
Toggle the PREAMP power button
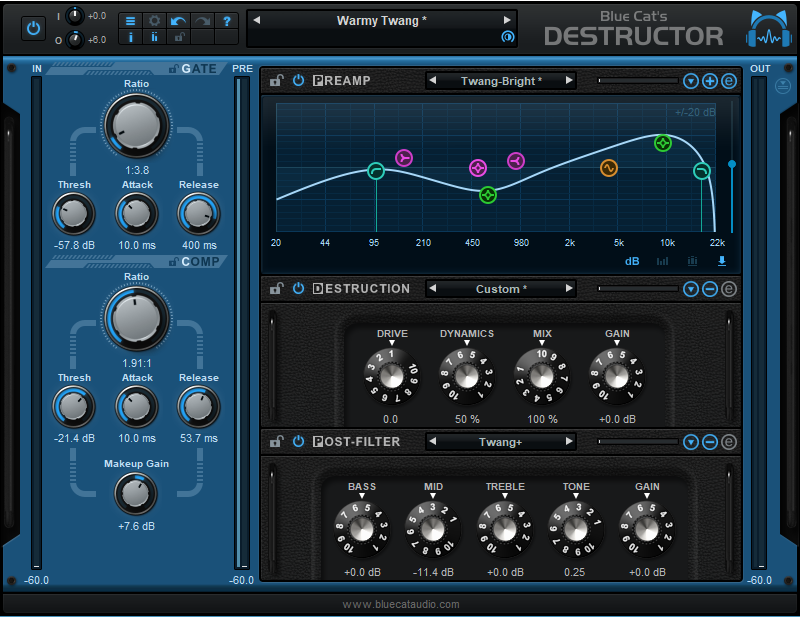coord(298,81)
